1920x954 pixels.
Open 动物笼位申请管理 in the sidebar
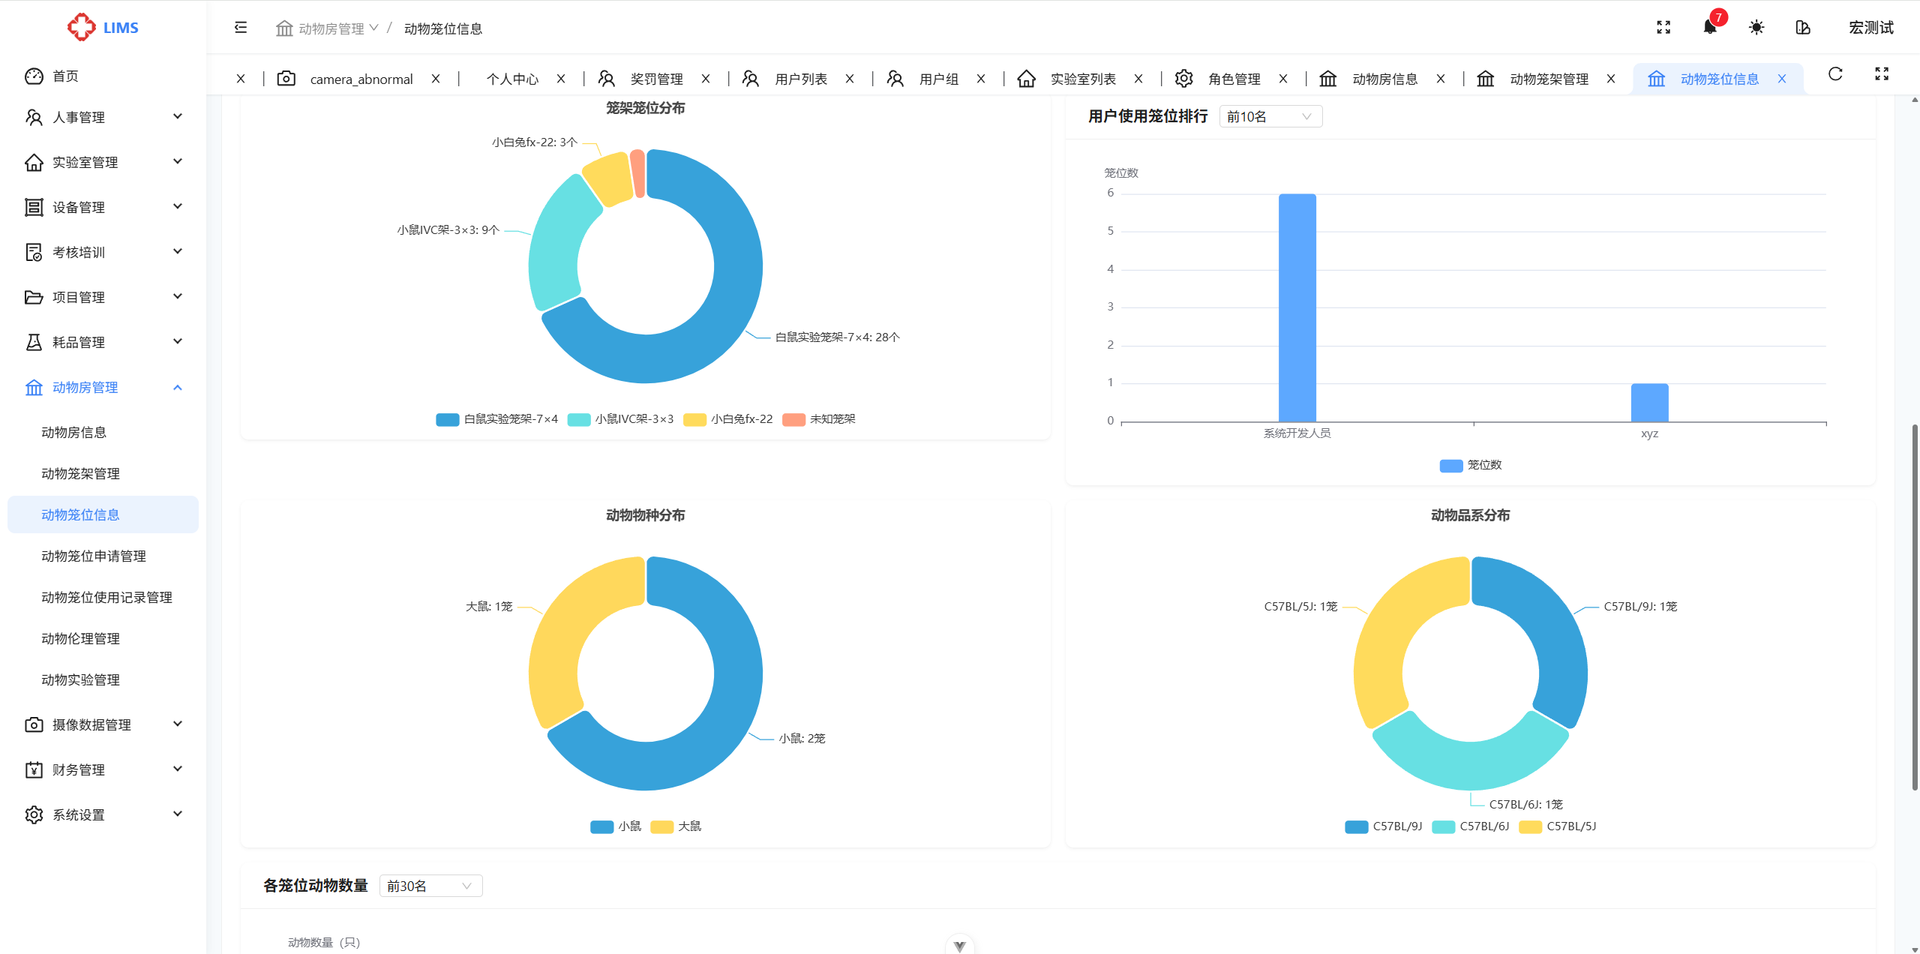click(93, 556)
